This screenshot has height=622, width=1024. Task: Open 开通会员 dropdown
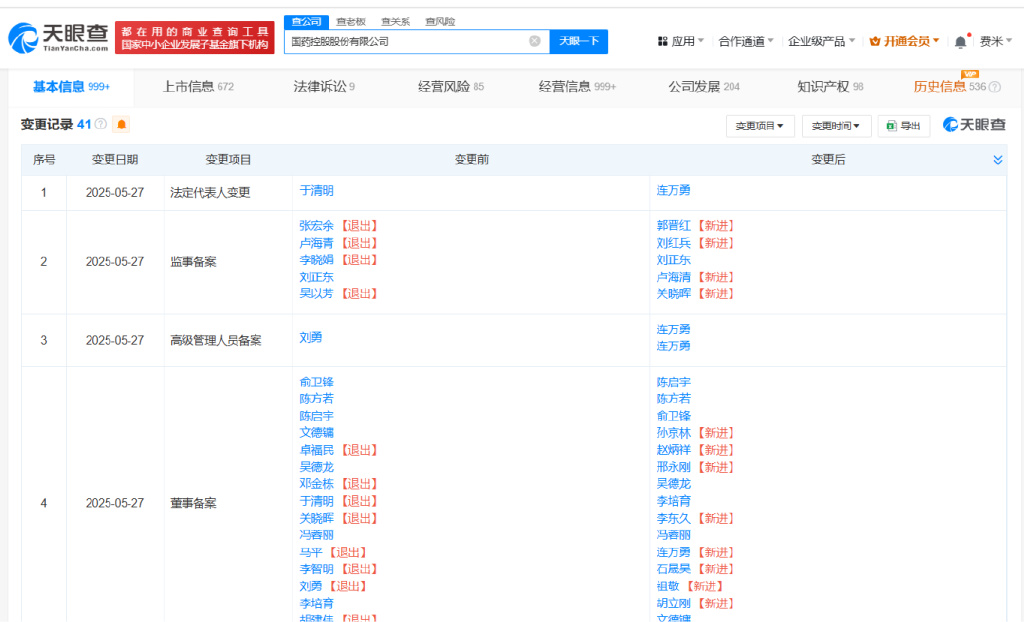click(904, 41)
